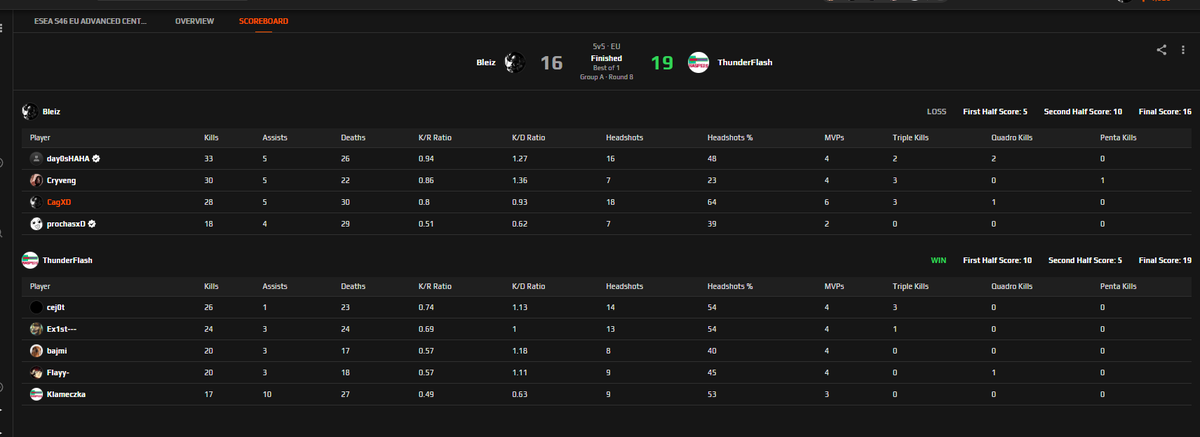
Task: Click Player header in ThunderFlash table
Action: point(40,286)
